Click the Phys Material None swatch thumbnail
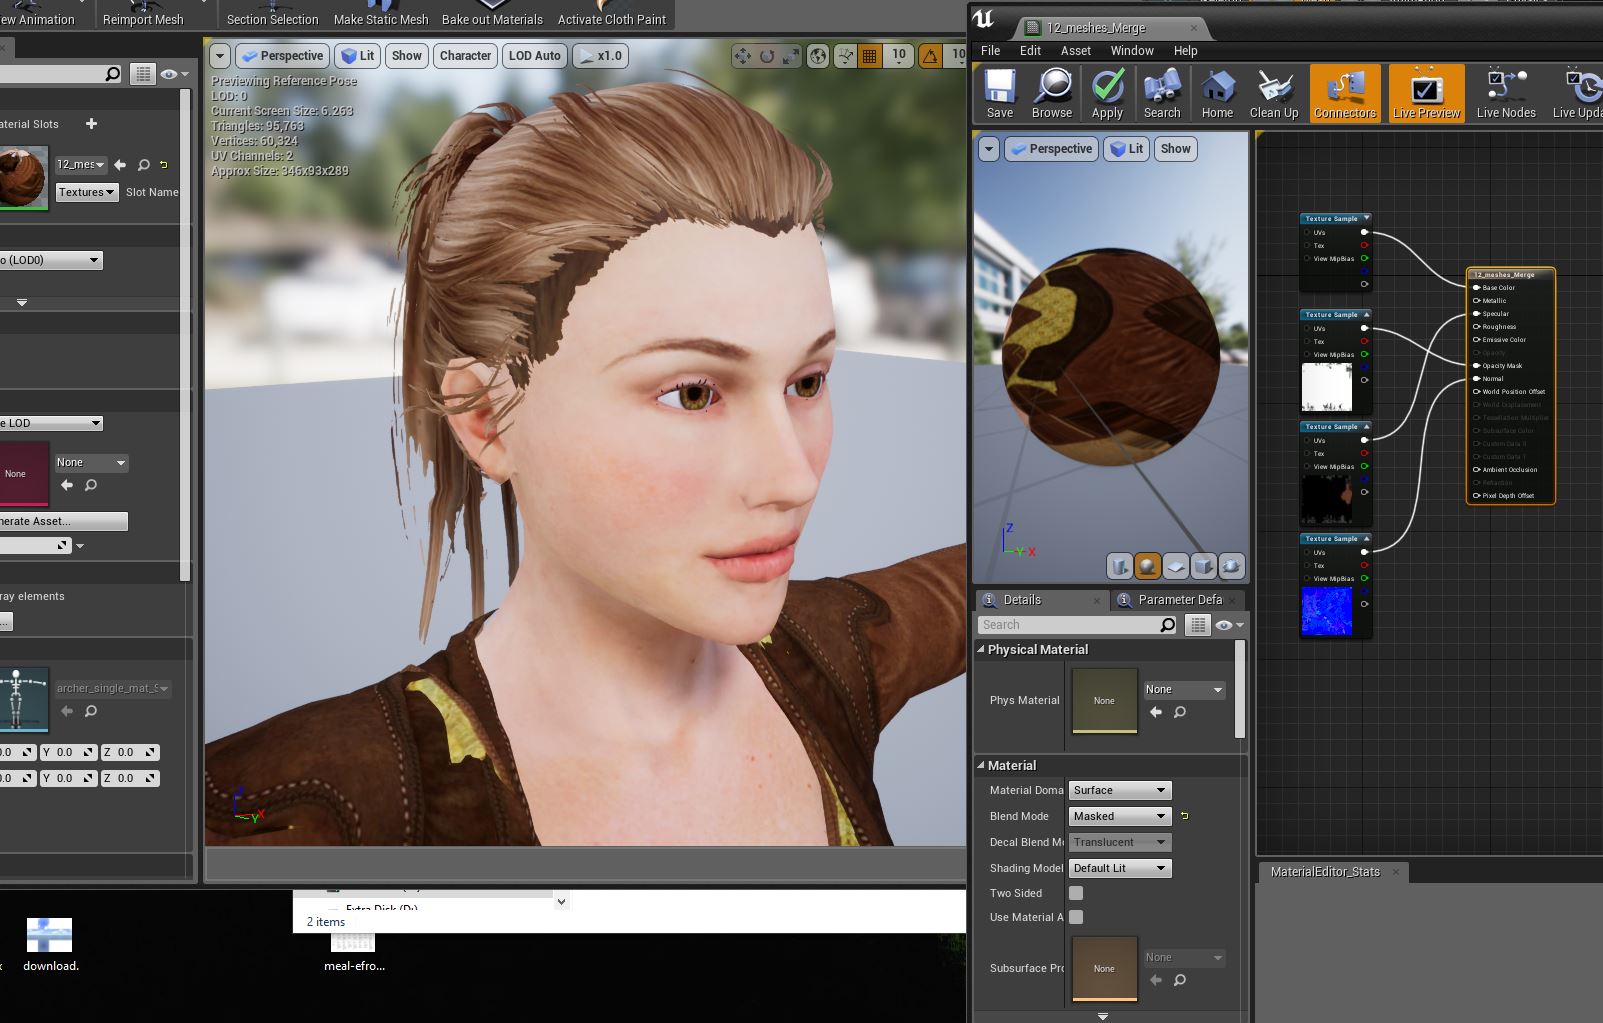Screen dimensions: 1603x1023 coord(1104,700)
